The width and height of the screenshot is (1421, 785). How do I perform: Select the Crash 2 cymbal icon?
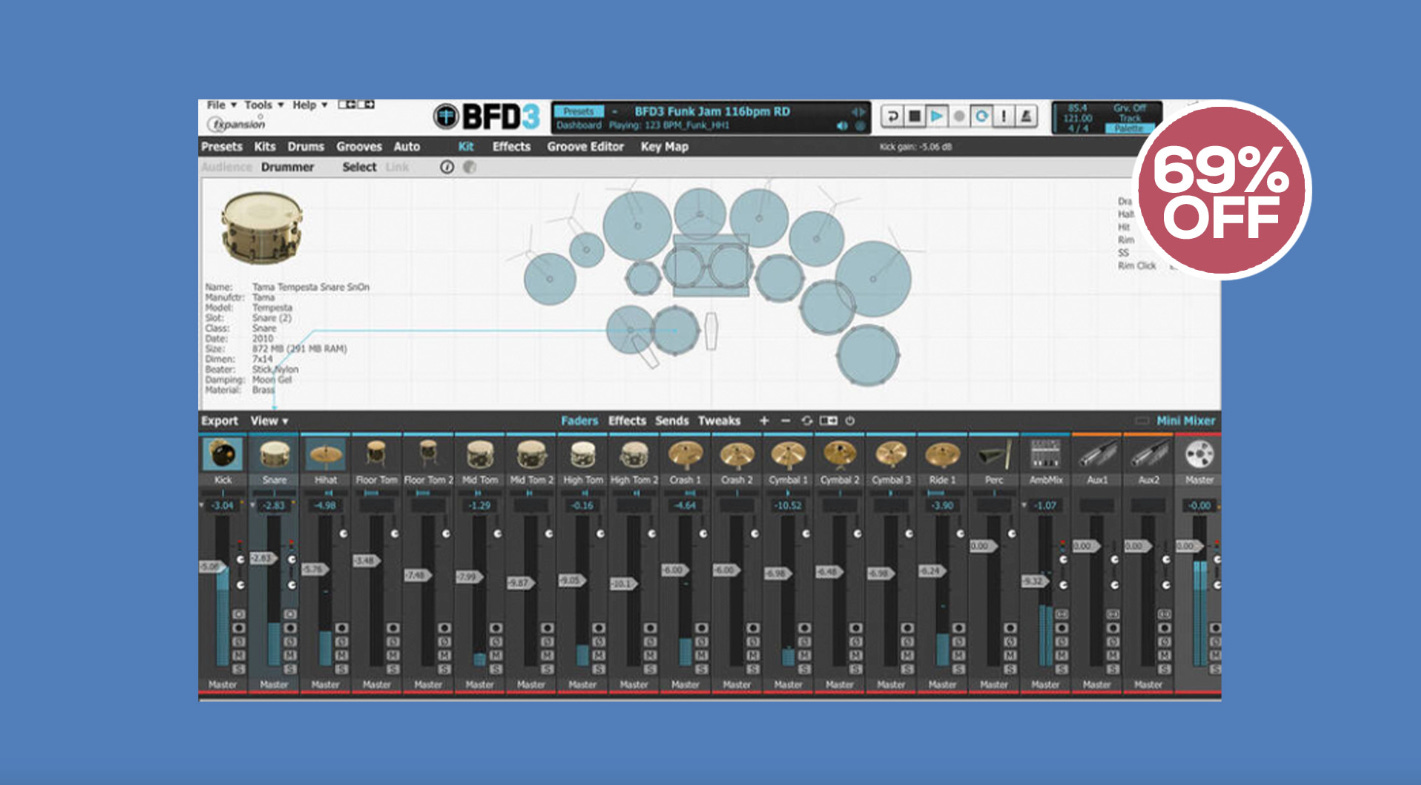(737, 455)
